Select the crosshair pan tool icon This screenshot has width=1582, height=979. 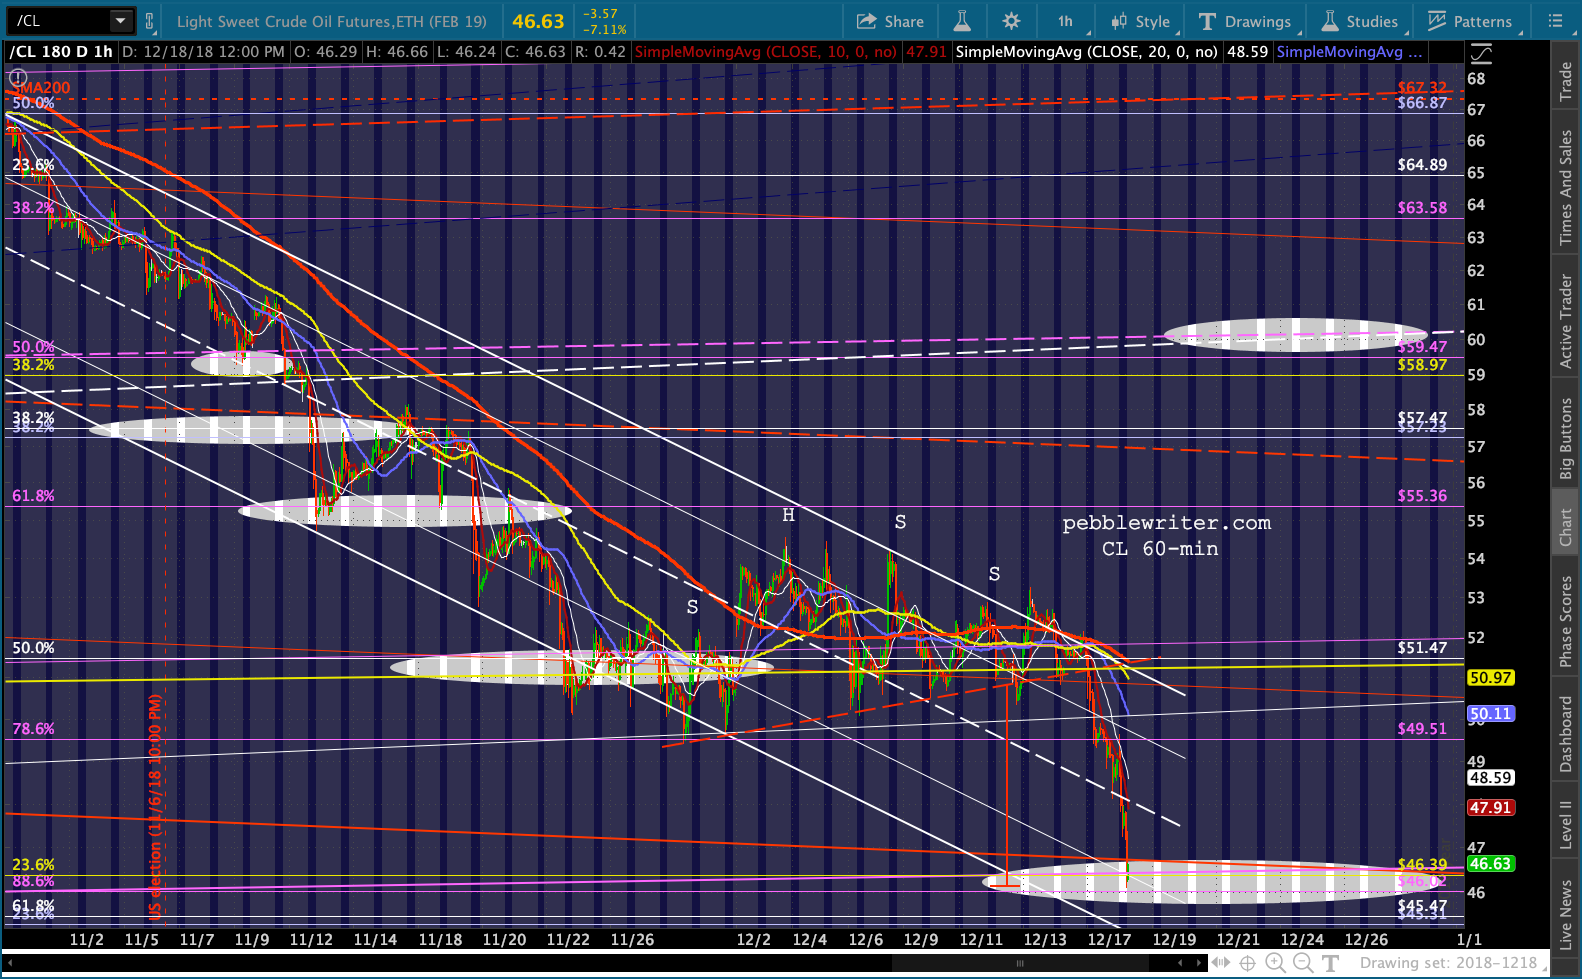click(x=1247, y=963)
